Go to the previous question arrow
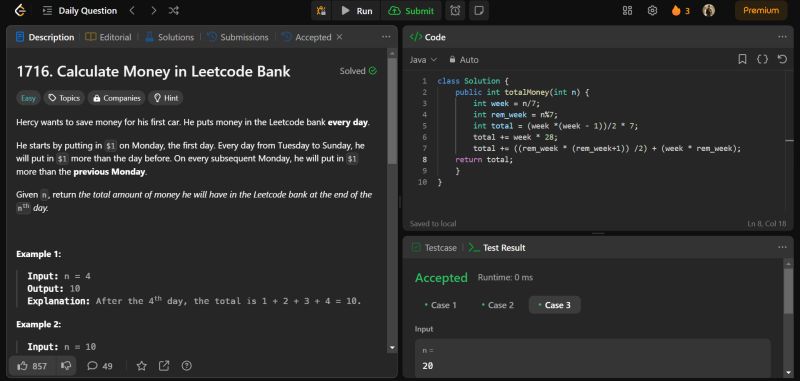 click(132, 11)
